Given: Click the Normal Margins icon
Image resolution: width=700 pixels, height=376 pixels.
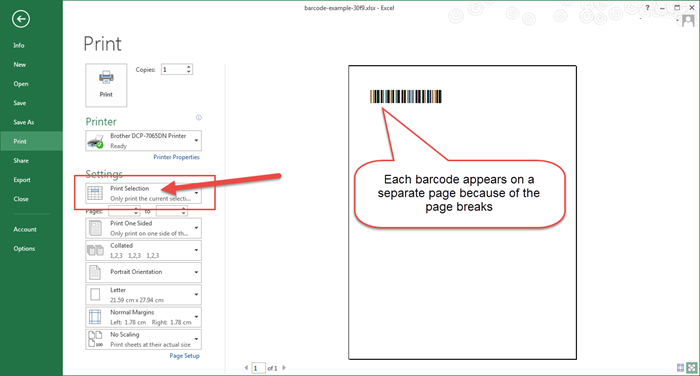Looking at the screenshot, I should 95,317.
